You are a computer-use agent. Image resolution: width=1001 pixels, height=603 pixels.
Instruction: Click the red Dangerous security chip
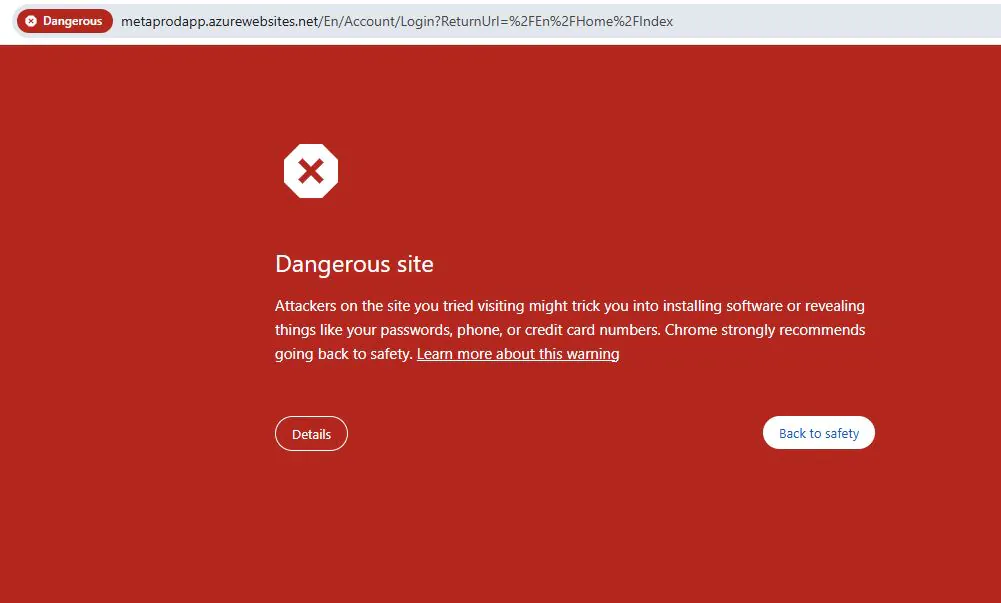(x=64, y=21)
